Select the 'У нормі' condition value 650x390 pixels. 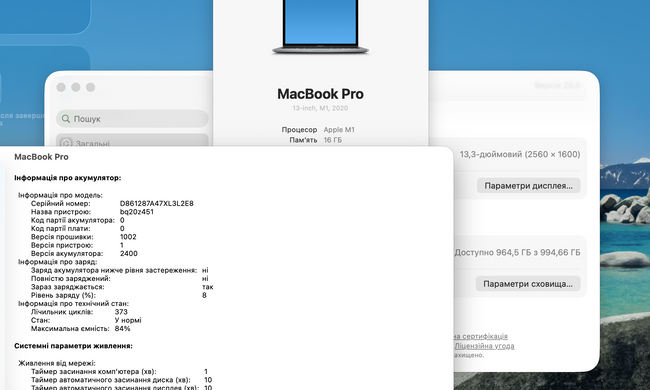tap(128, 320)
